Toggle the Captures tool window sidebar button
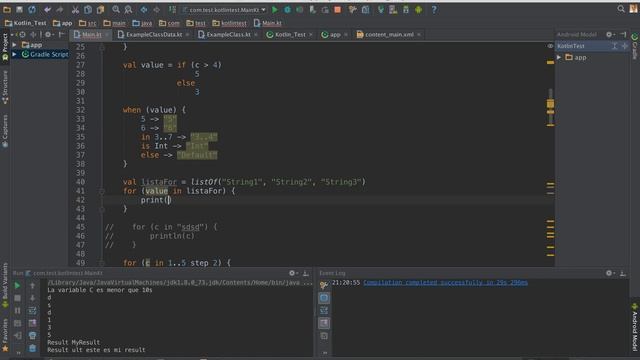 click(x=5, y=131)
